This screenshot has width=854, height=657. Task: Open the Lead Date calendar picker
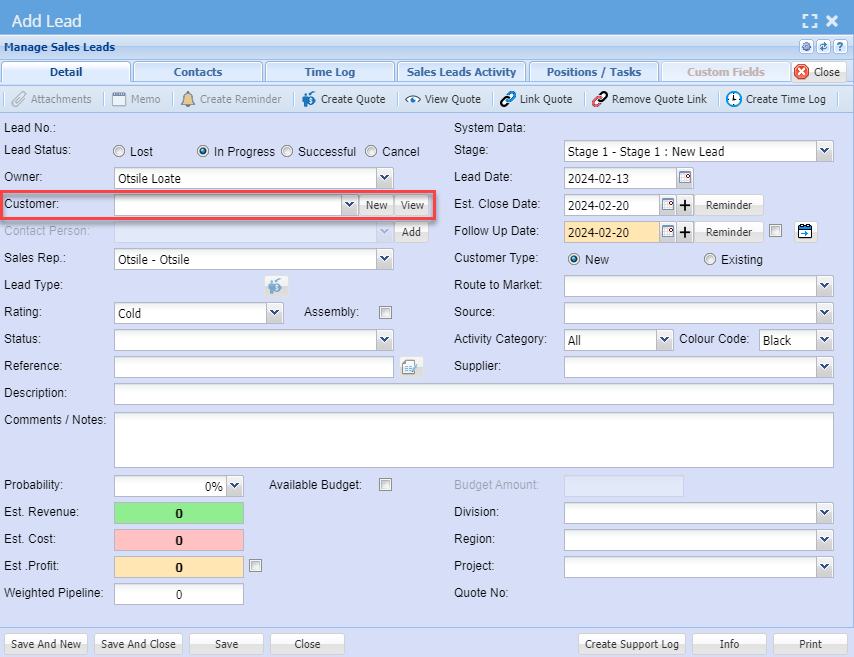685,178
